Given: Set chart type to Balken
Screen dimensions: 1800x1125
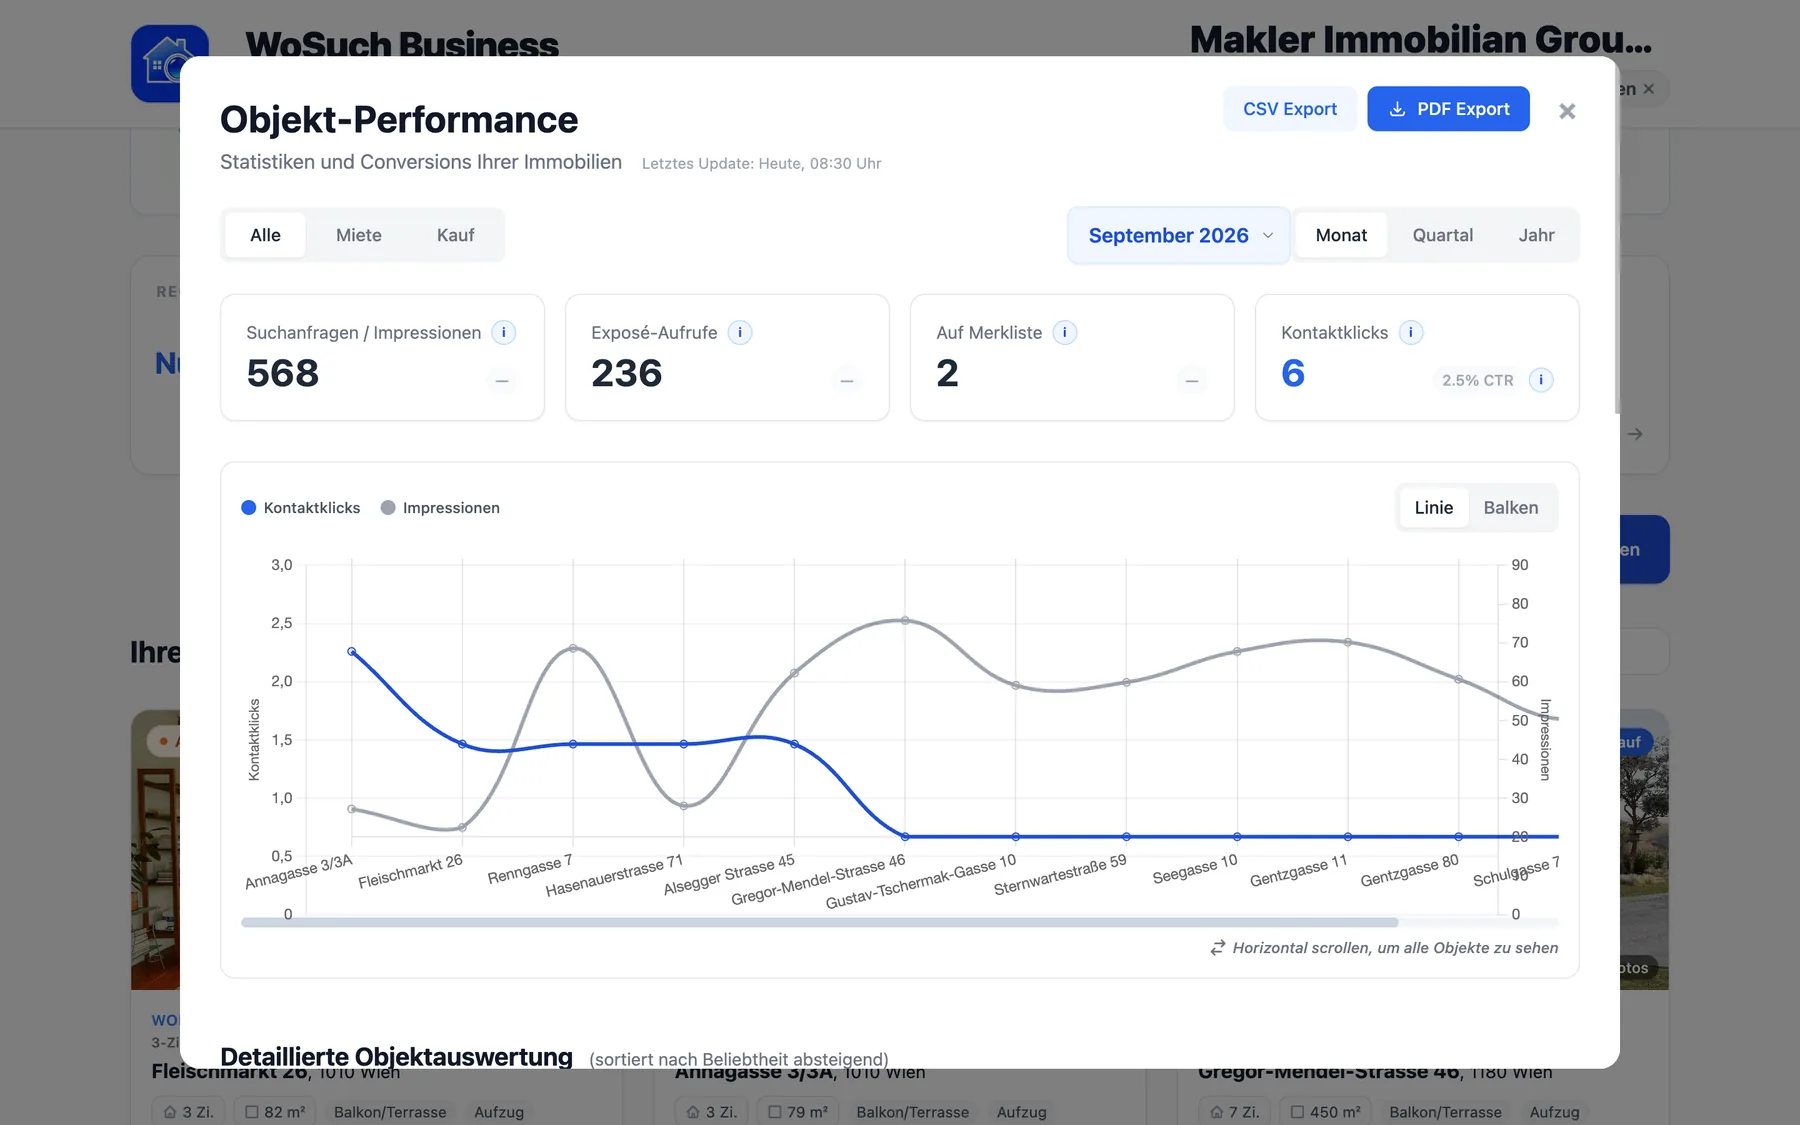Looking at the screenshot, I should [x=1511, y=508].
